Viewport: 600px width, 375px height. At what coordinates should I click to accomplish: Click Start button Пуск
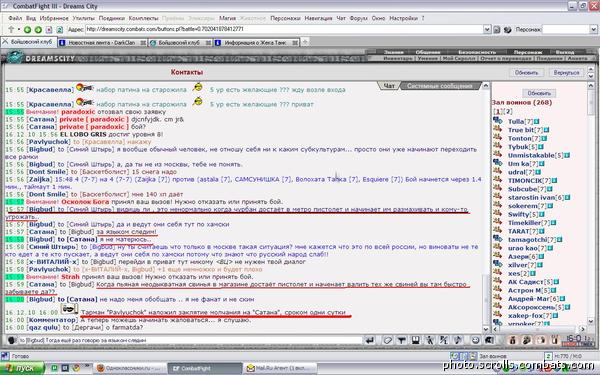tap(23, 368)
